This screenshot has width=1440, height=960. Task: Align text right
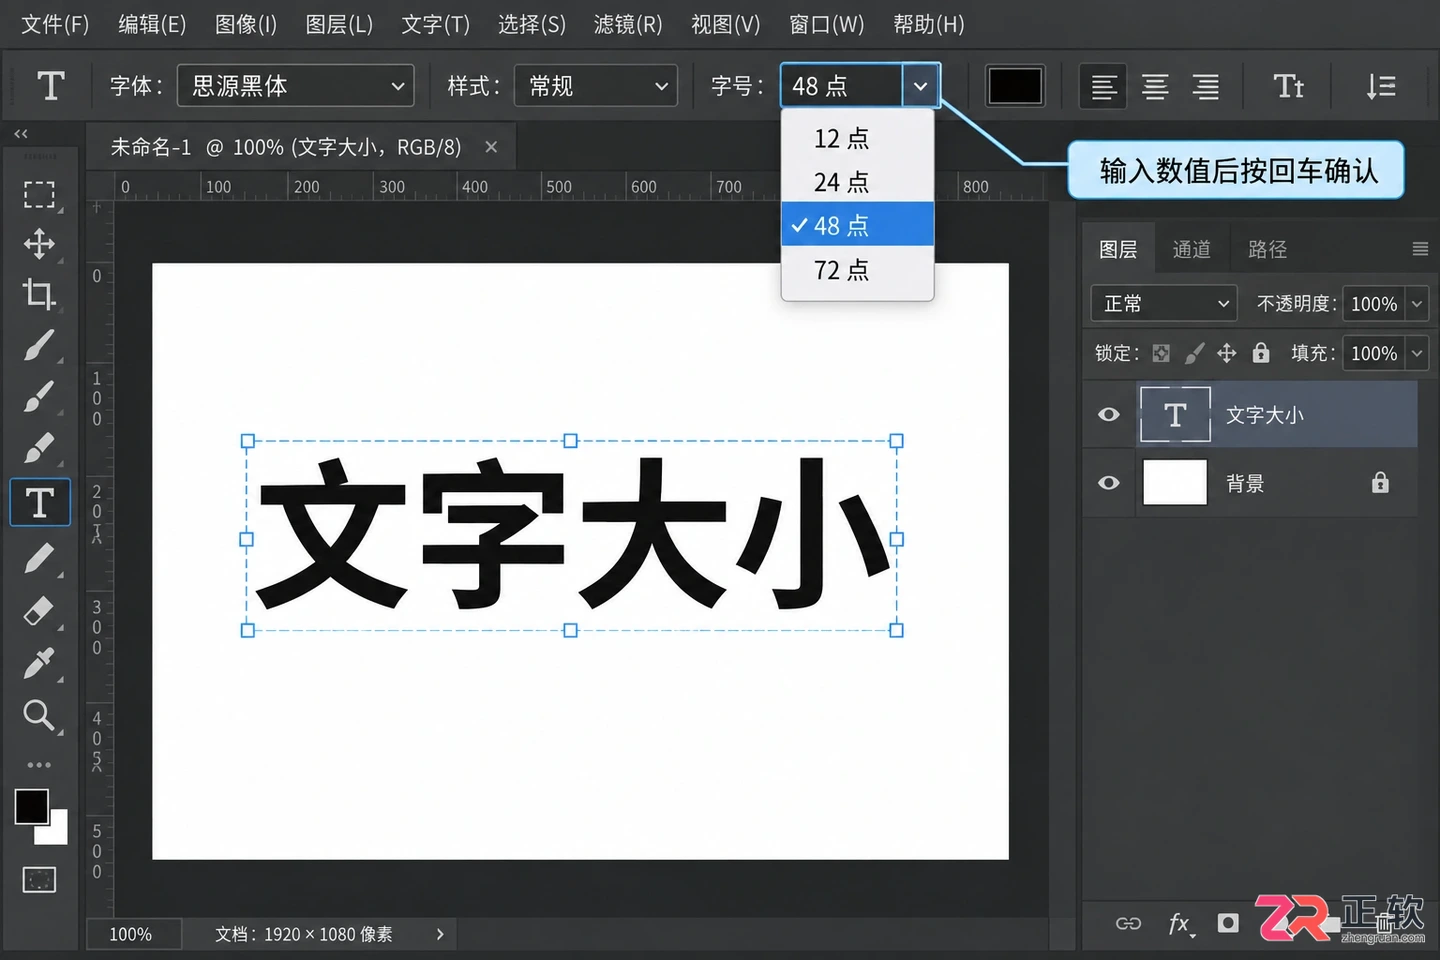[1206, 86]
